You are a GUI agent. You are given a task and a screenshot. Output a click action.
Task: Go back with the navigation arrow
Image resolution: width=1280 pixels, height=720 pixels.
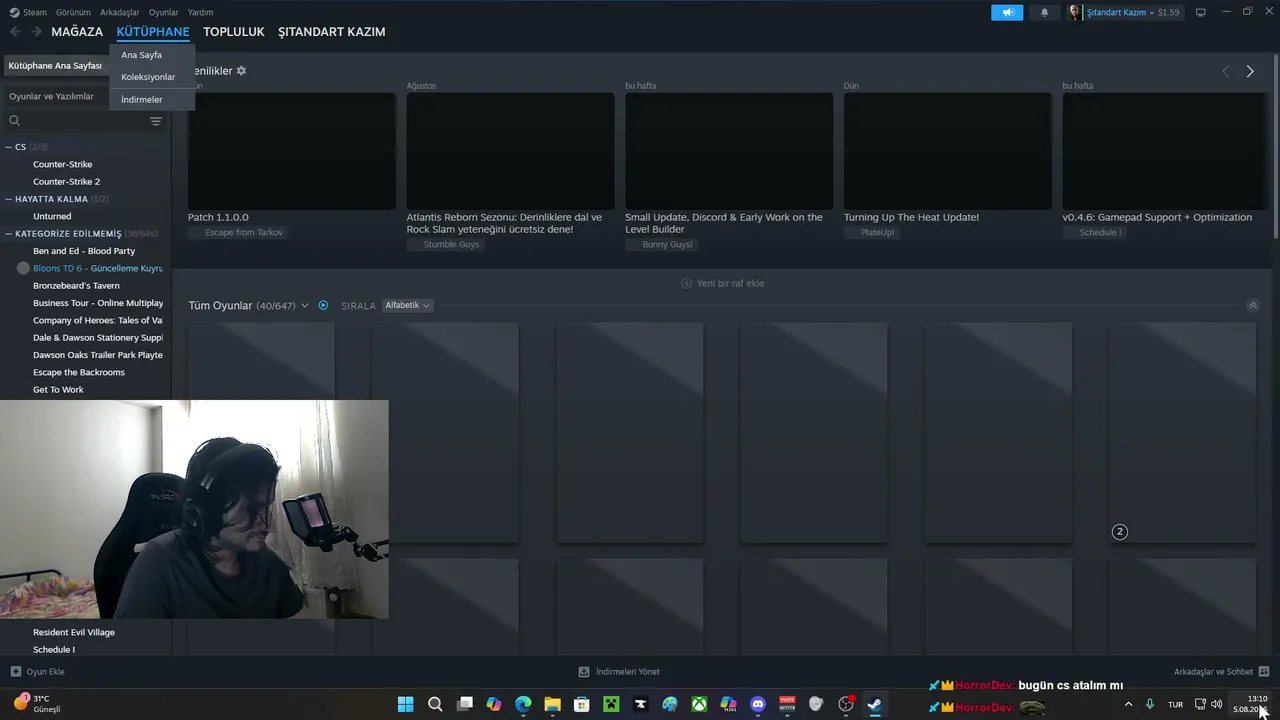(15, 32)
